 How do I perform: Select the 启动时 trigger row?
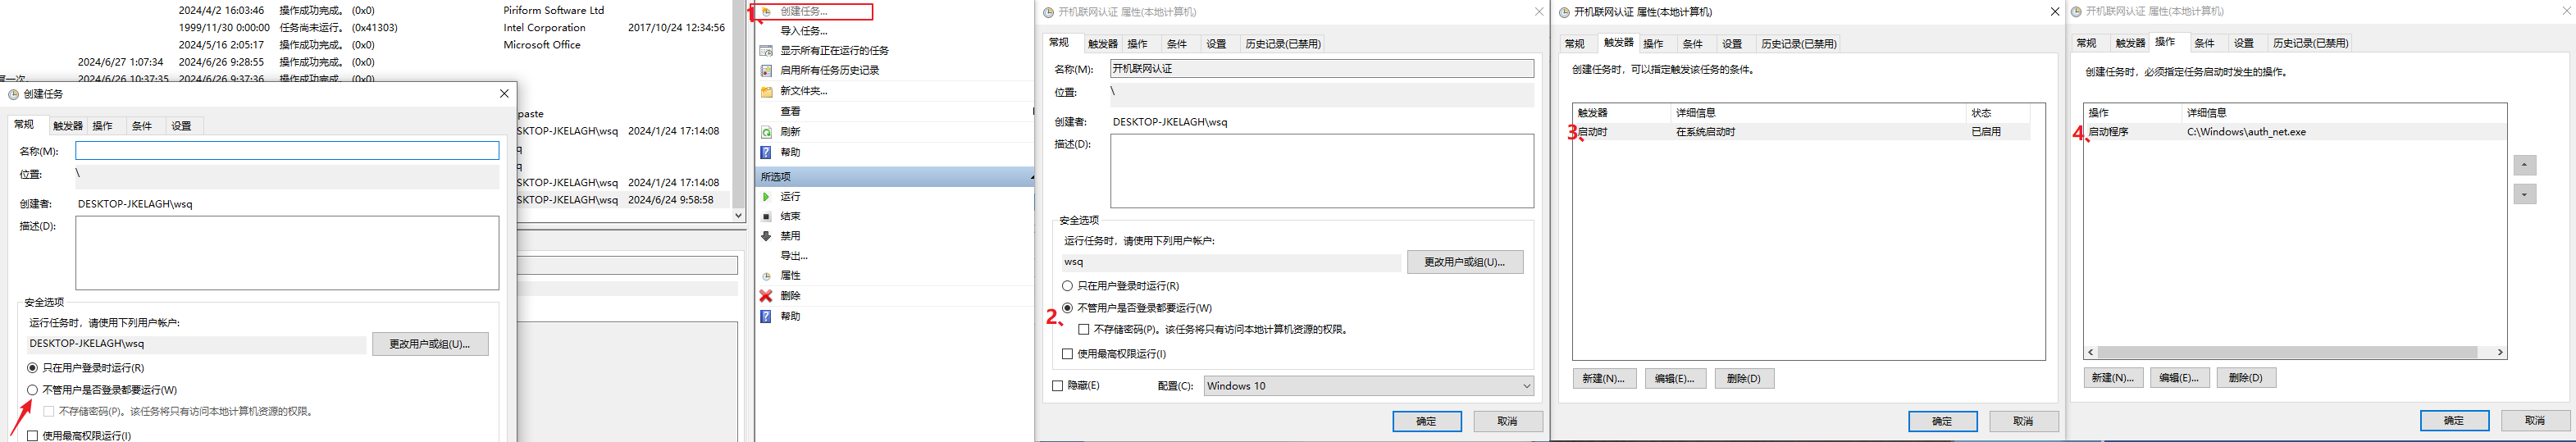(1801, 132)
